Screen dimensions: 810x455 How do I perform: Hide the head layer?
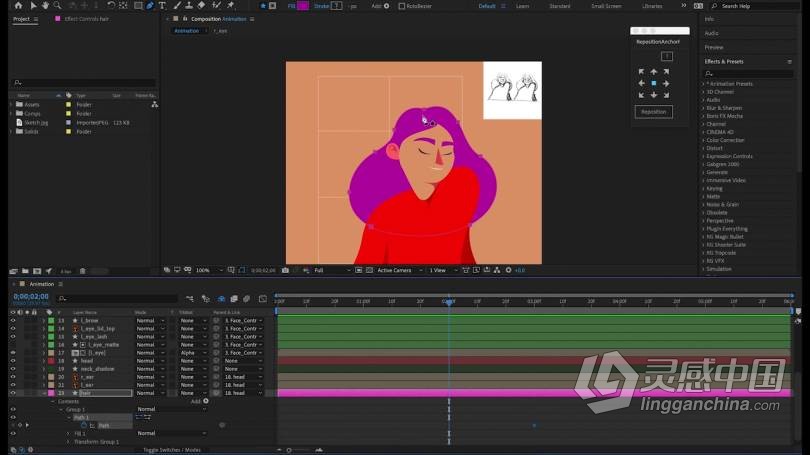coord(13,361)
